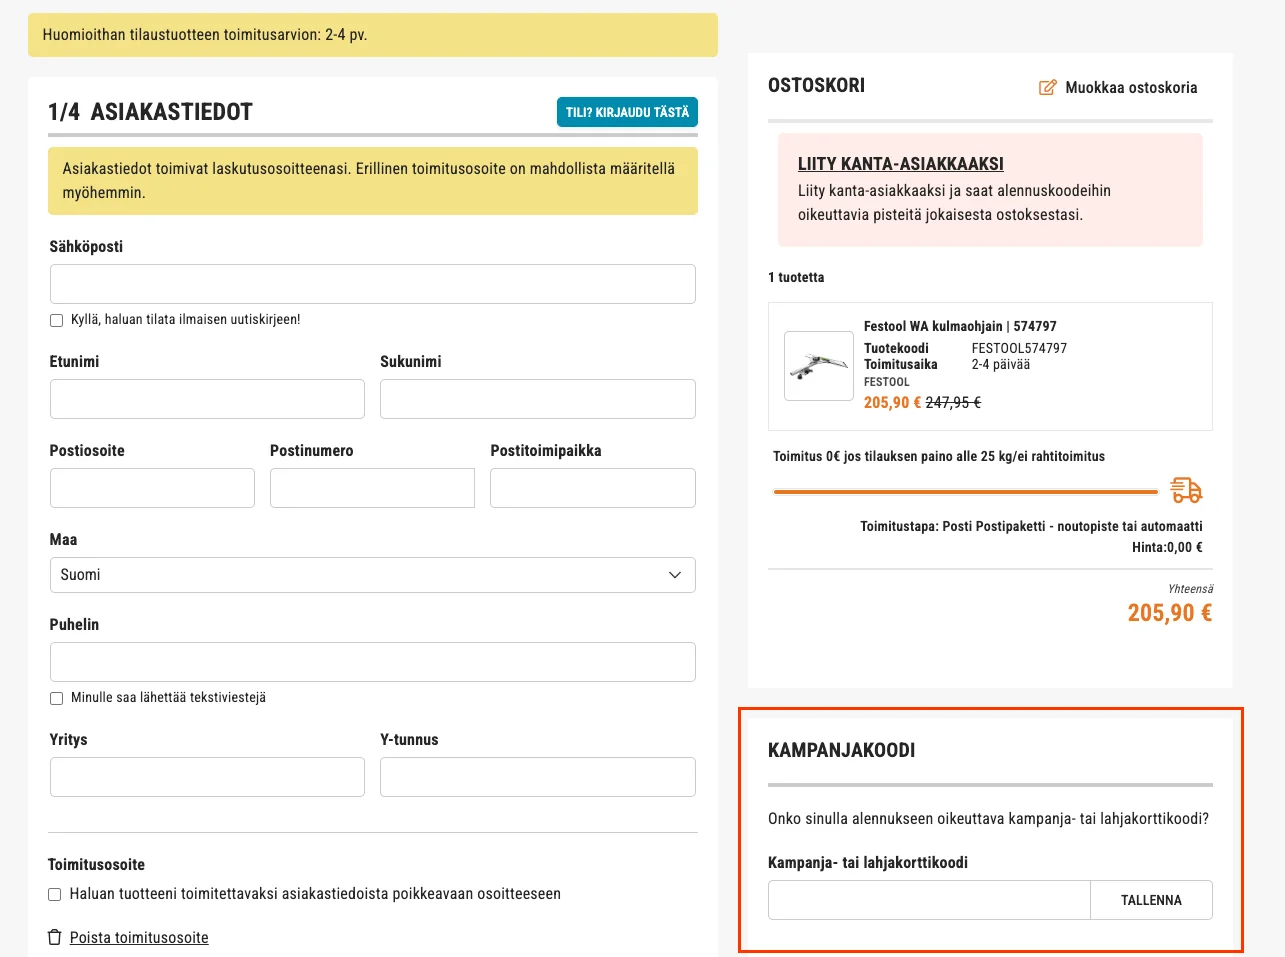Open the Maa country dropdown
Viewport: 1285px width, 957px height.
(373, 575)
